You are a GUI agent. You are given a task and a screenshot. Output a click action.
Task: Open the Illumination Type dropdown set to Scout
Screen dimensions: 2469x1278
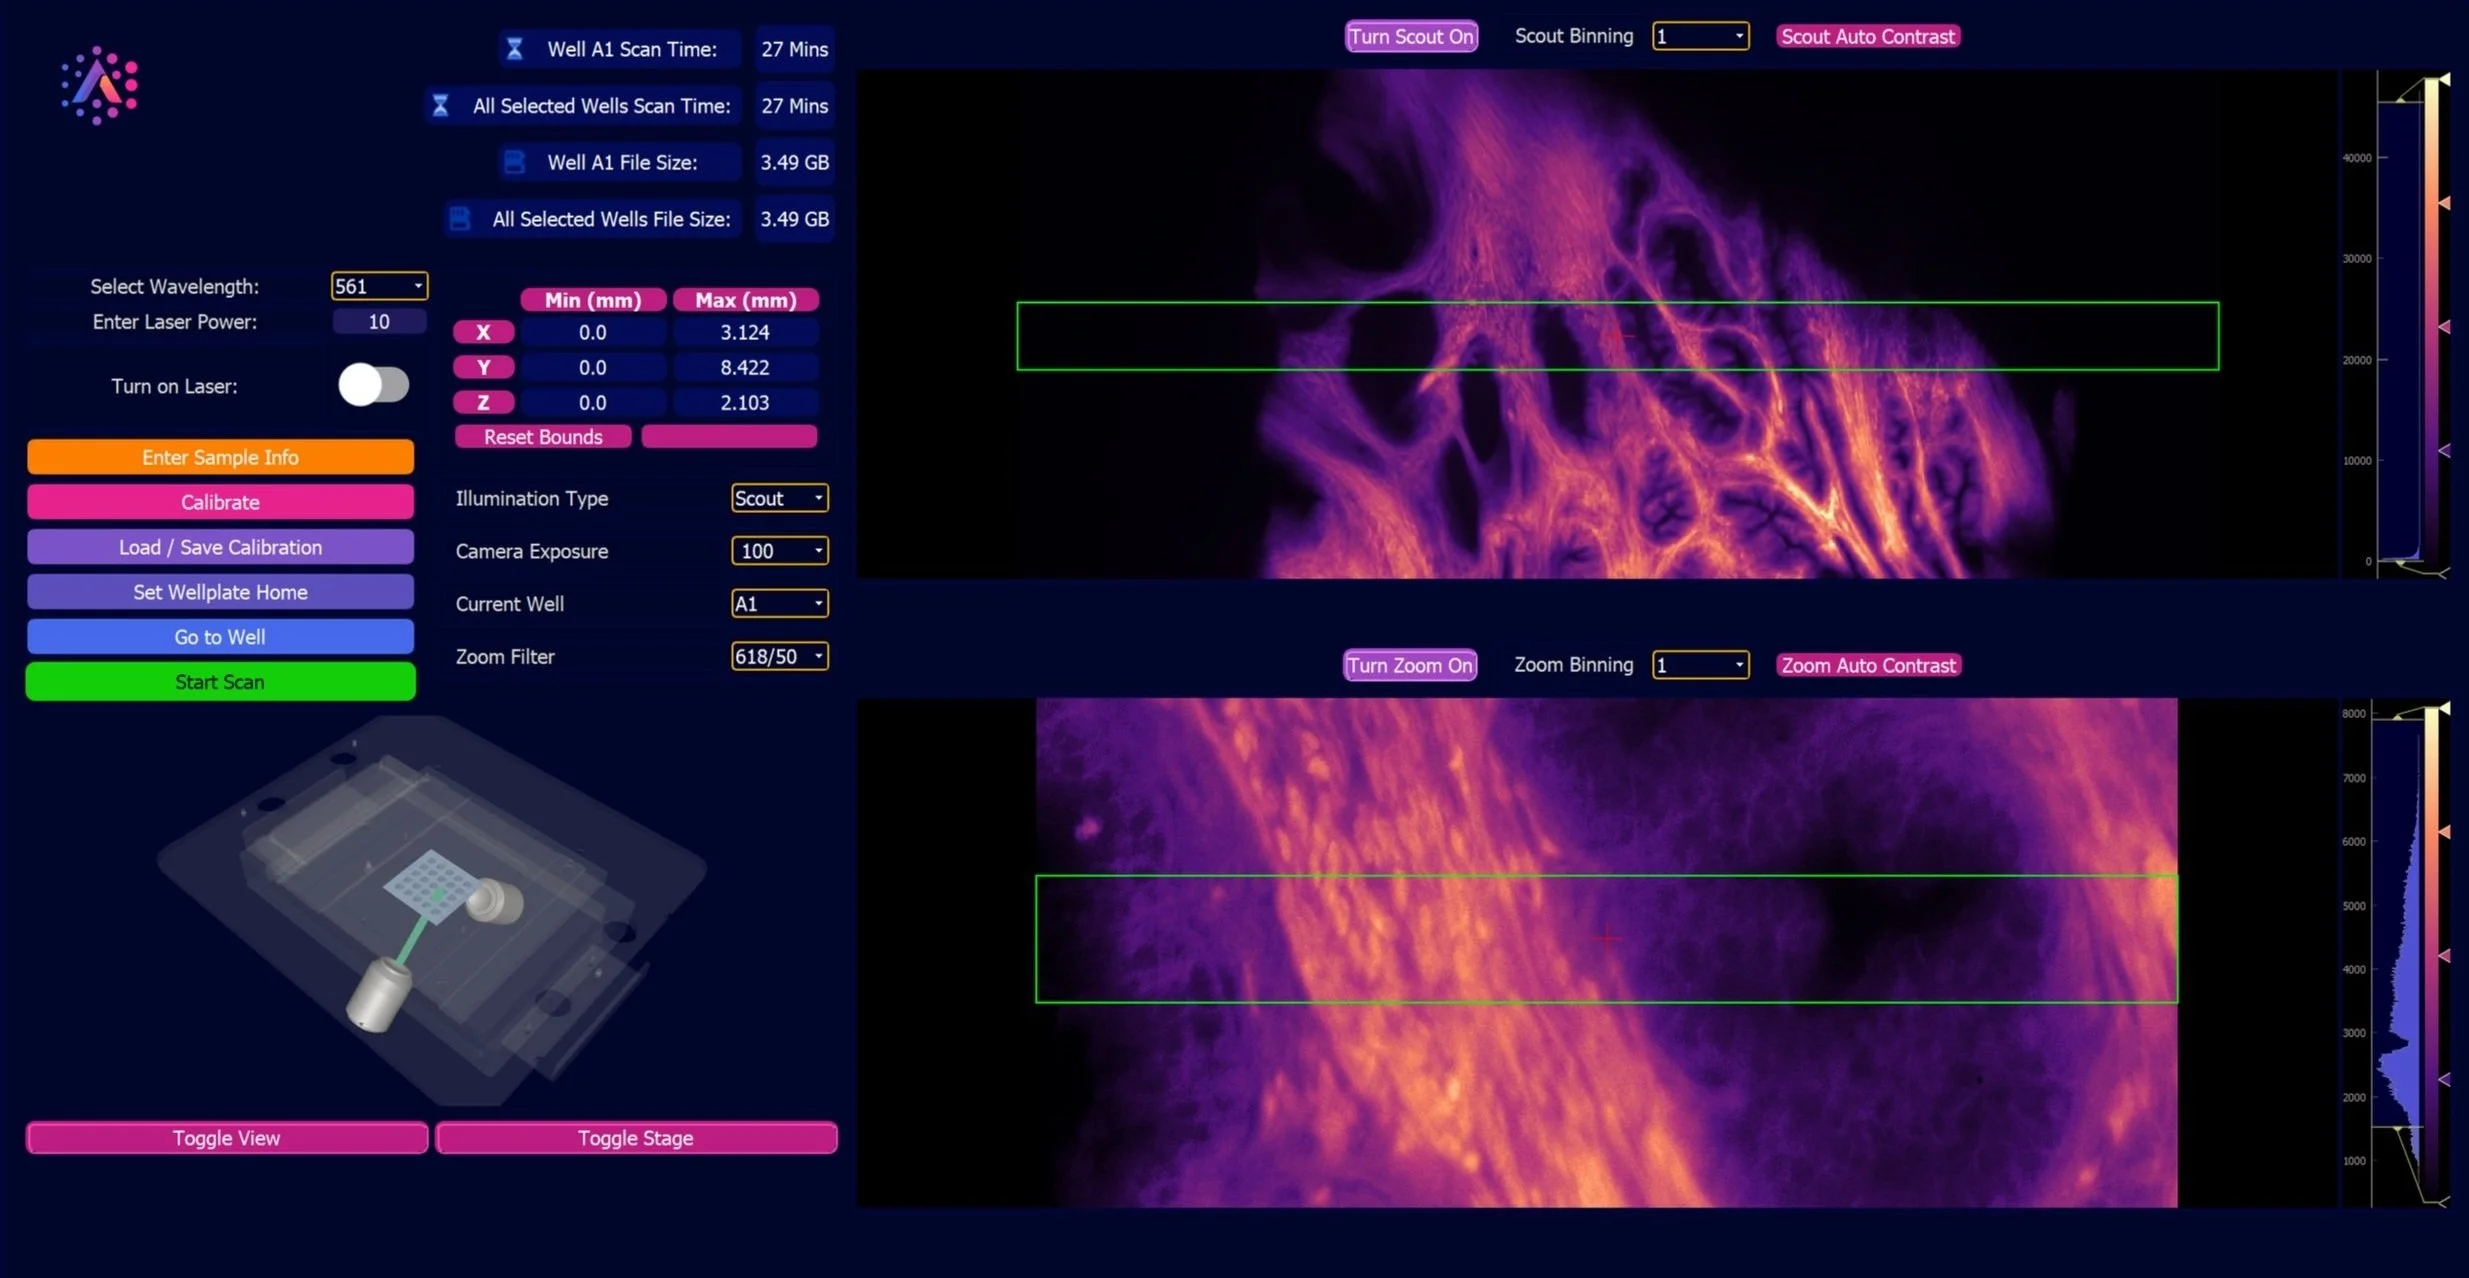coord(779,498)
